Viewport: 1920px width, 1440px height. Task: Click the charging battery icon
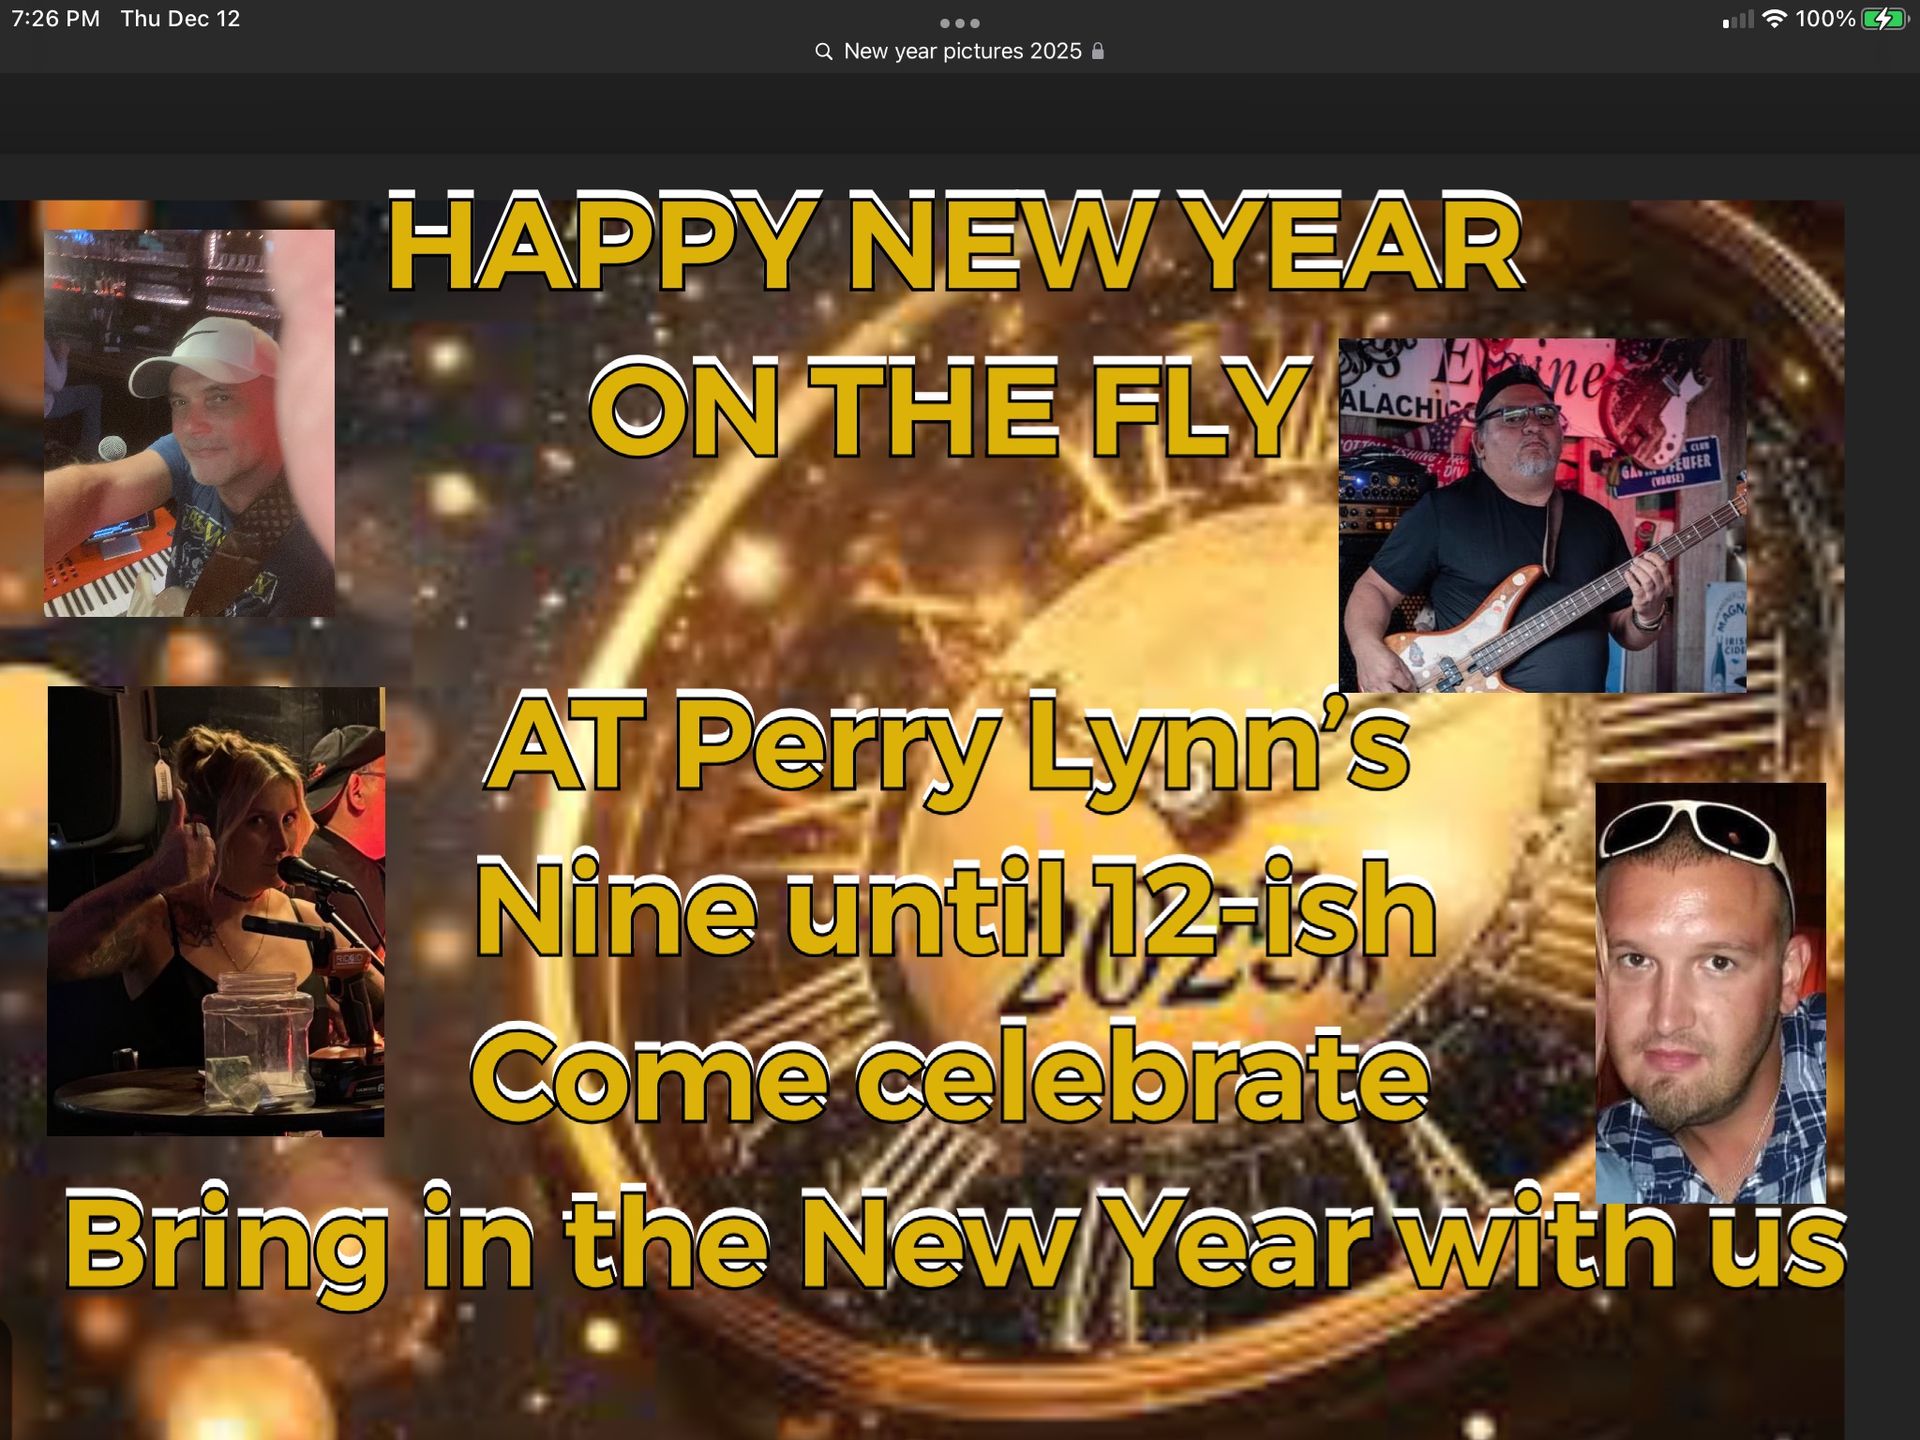[1884, 19]
